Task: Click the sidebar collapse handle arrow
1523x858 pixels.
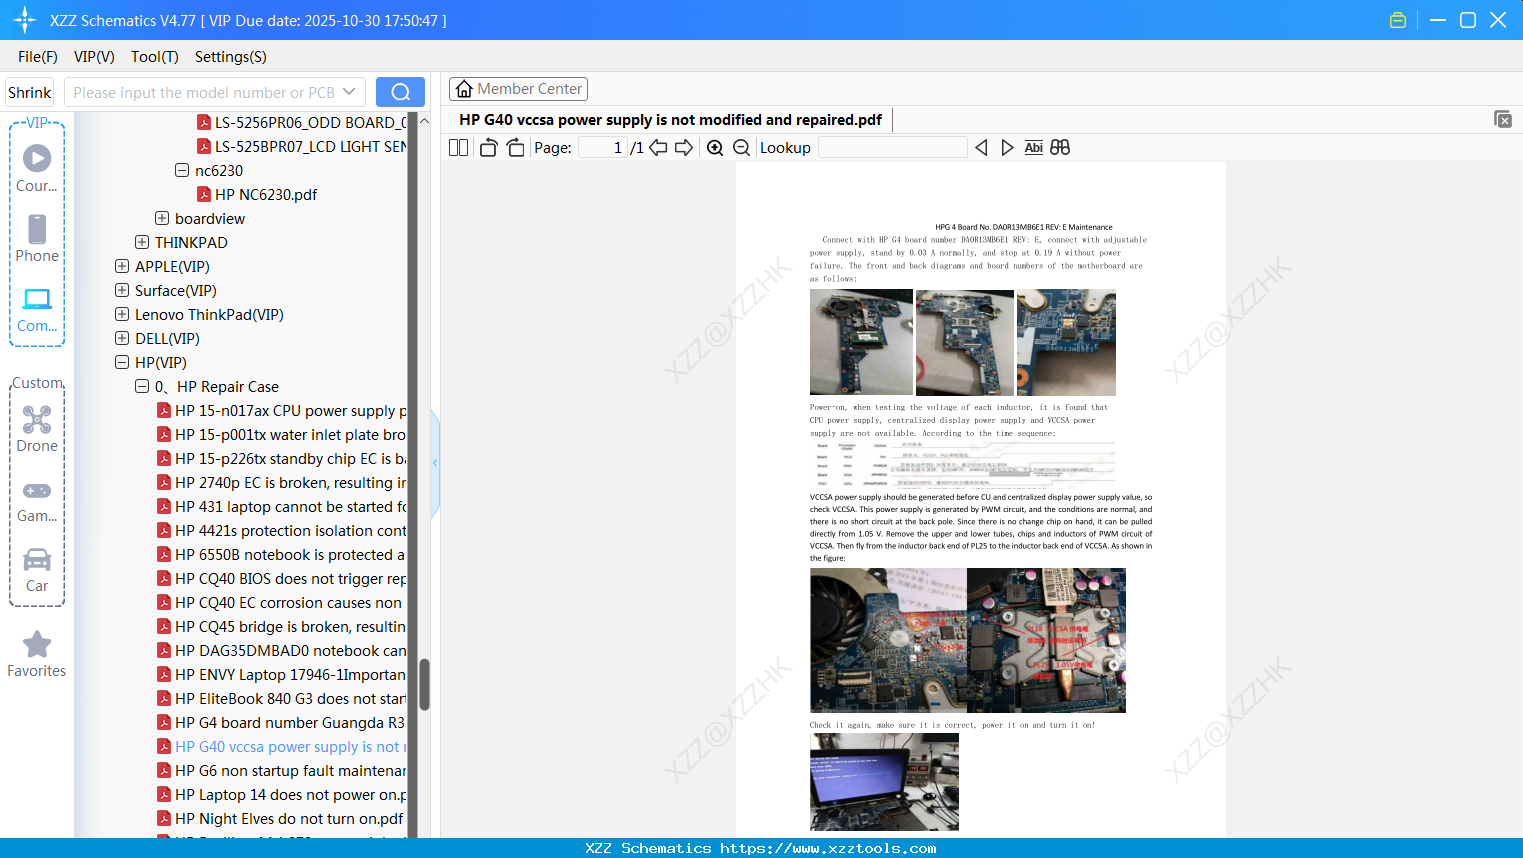Action: [435, 463]
